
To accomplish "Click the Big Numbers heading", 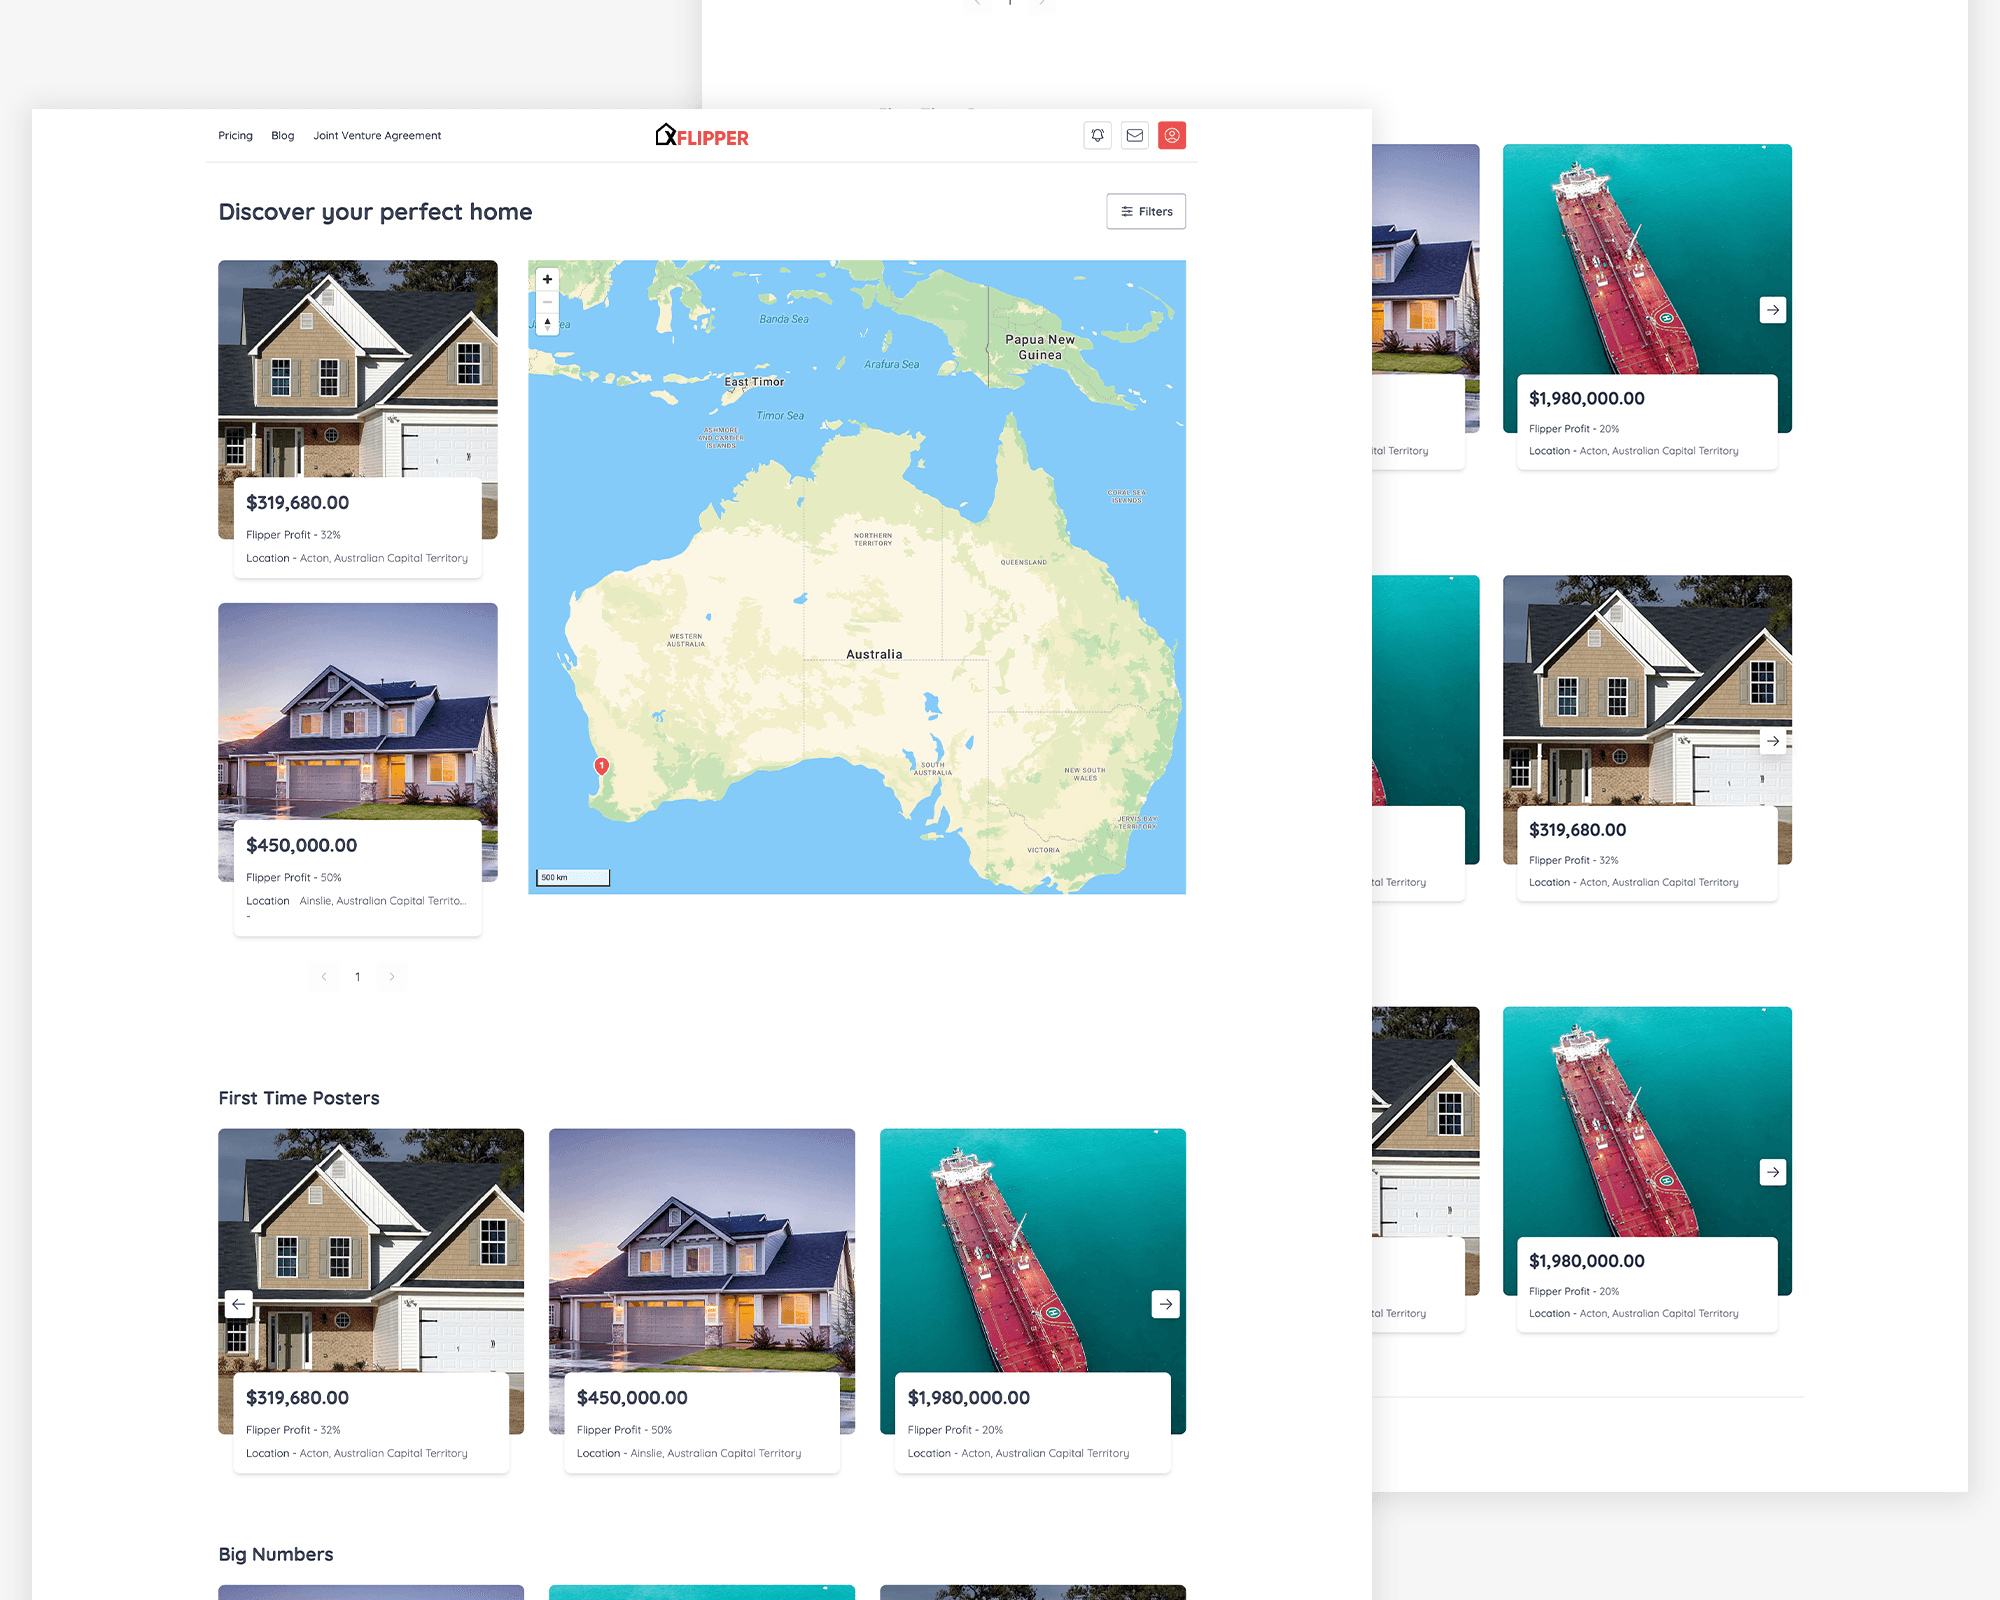I will pyautogui.click(x=276, y=1554).
